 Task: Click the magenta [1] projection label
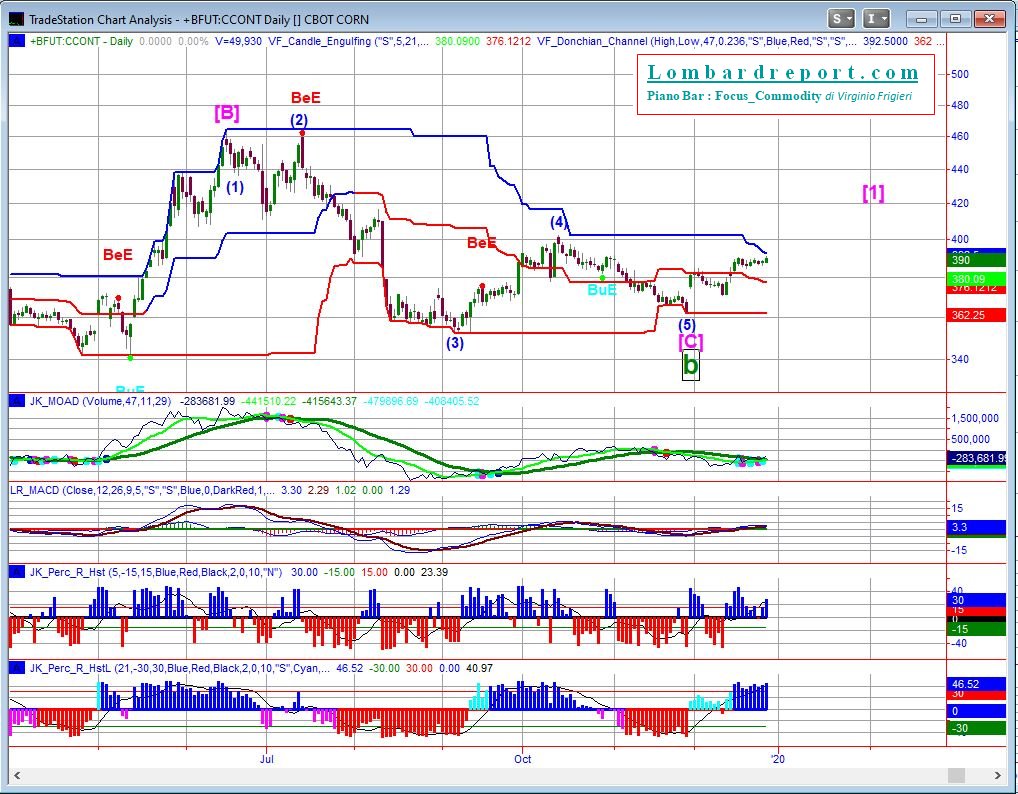coord(873,193)
